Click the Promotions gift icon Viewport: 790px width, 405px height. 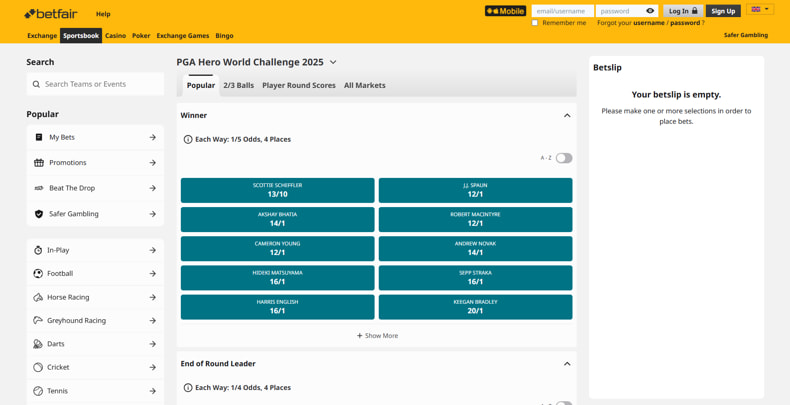39,163
